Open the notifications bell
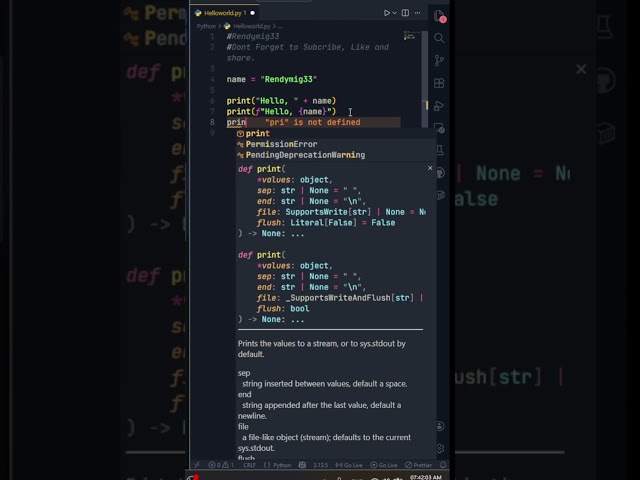Screen dimensions: 640x480 click(443, 464)
